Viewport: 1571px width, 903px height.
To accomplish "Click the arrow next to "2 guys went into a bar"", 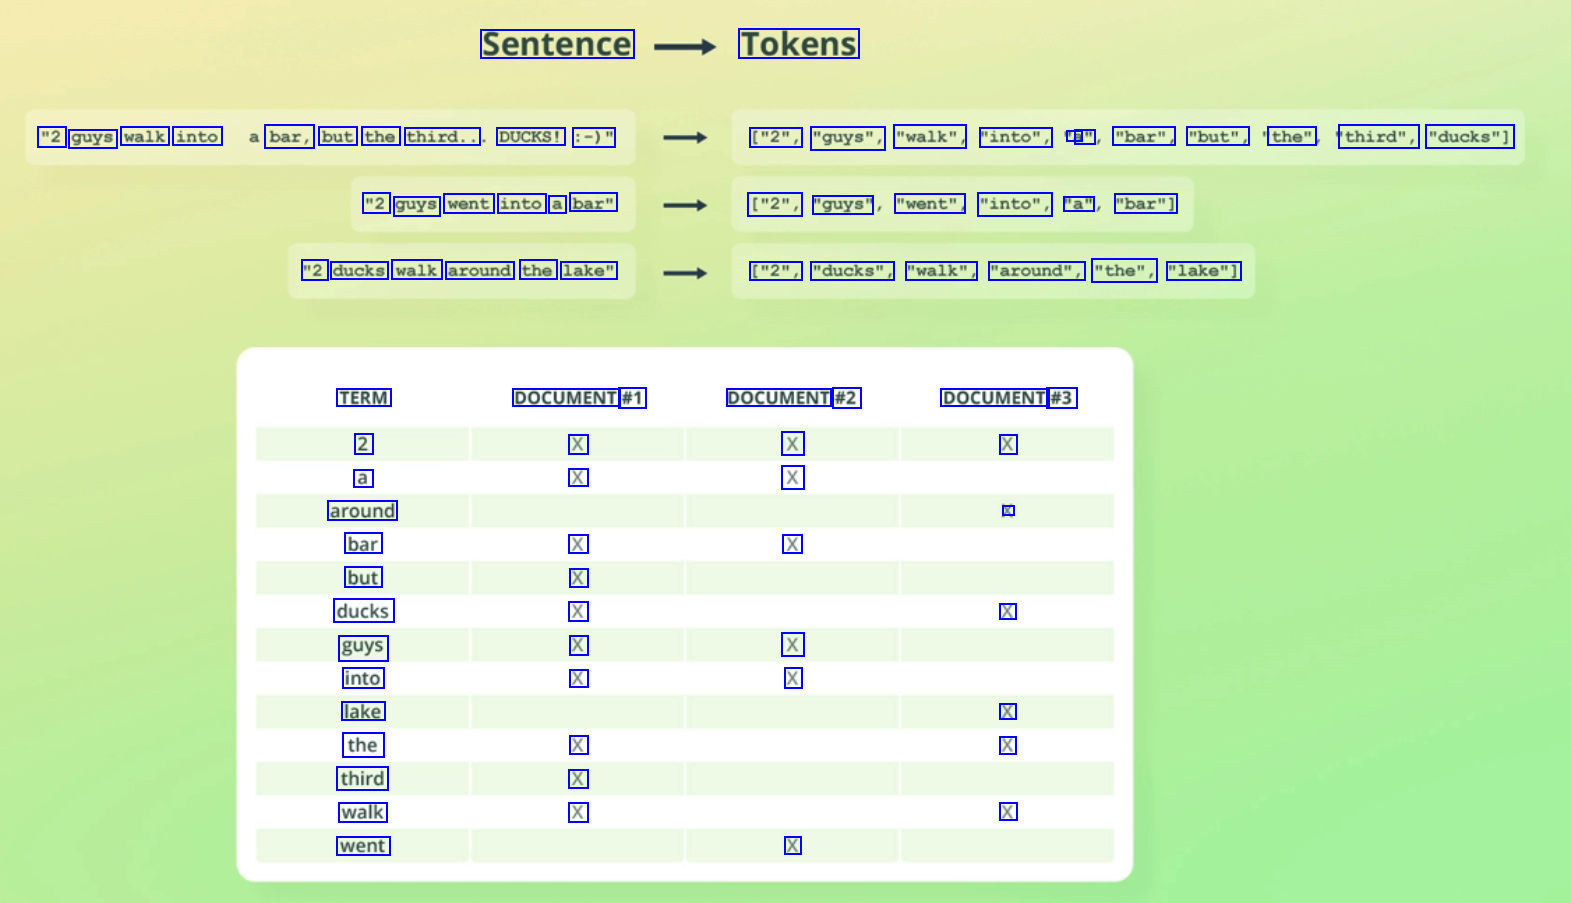I will click(x=685, y=205).
